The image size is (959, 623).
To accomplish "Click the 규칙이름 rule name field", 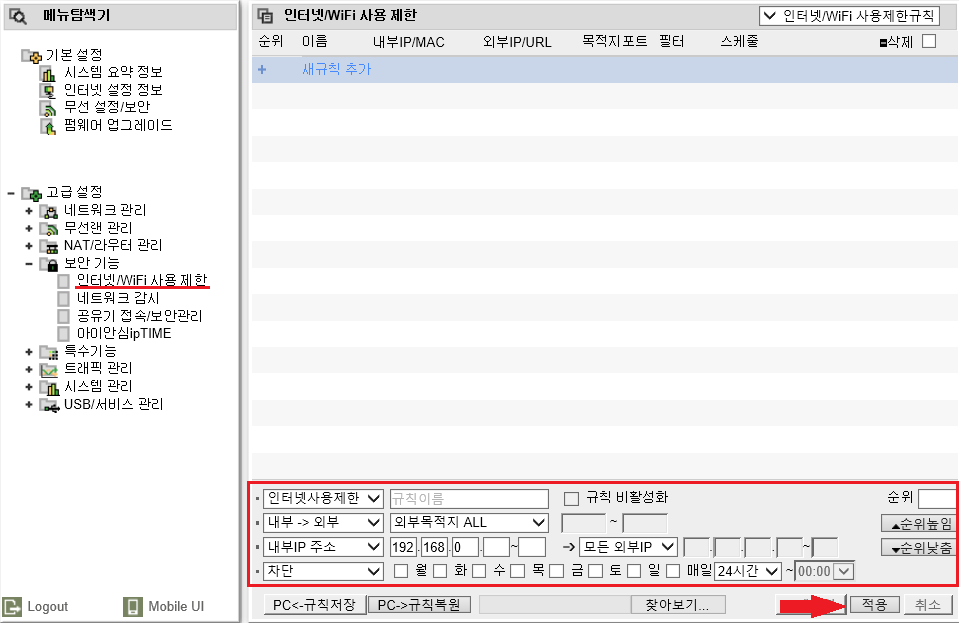I will tap(469, 499).
